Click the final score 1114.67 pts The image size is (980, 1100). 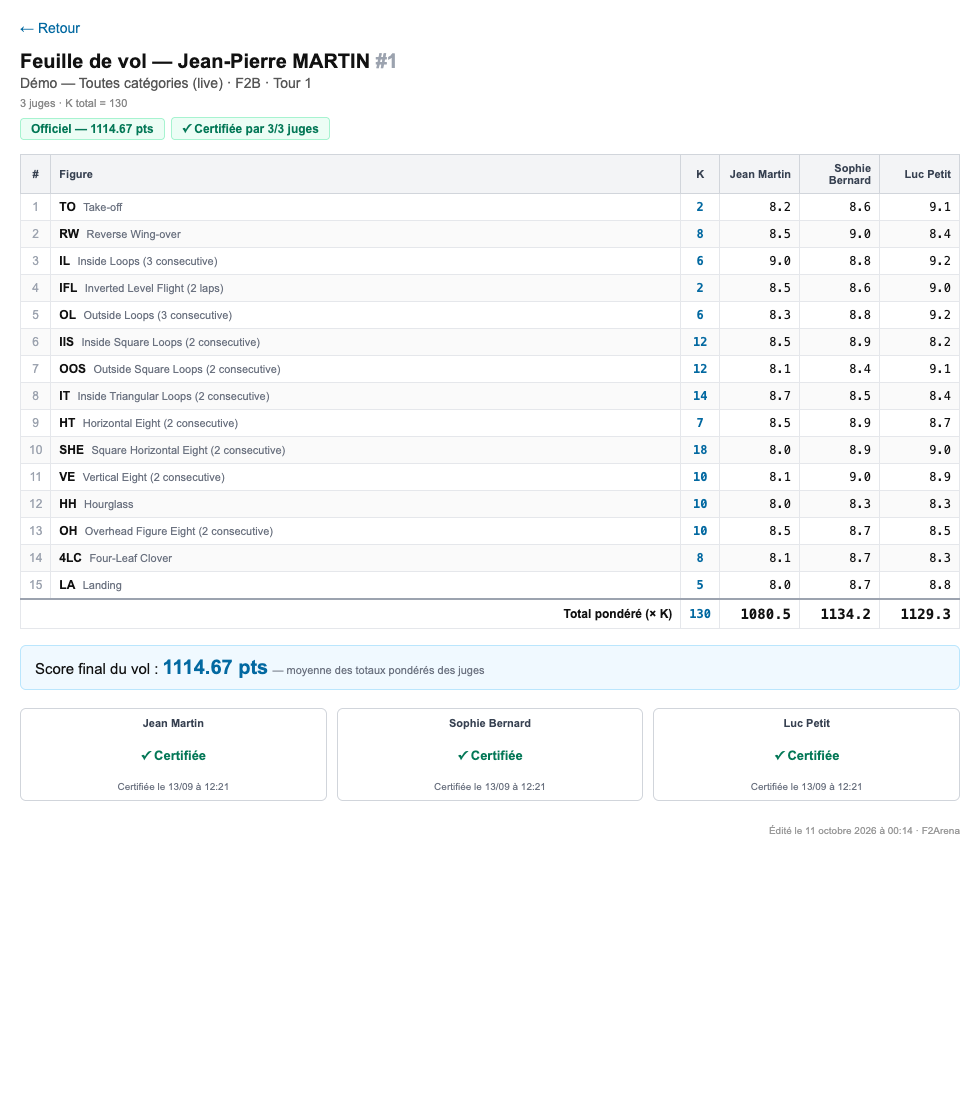tap(215, 667)
